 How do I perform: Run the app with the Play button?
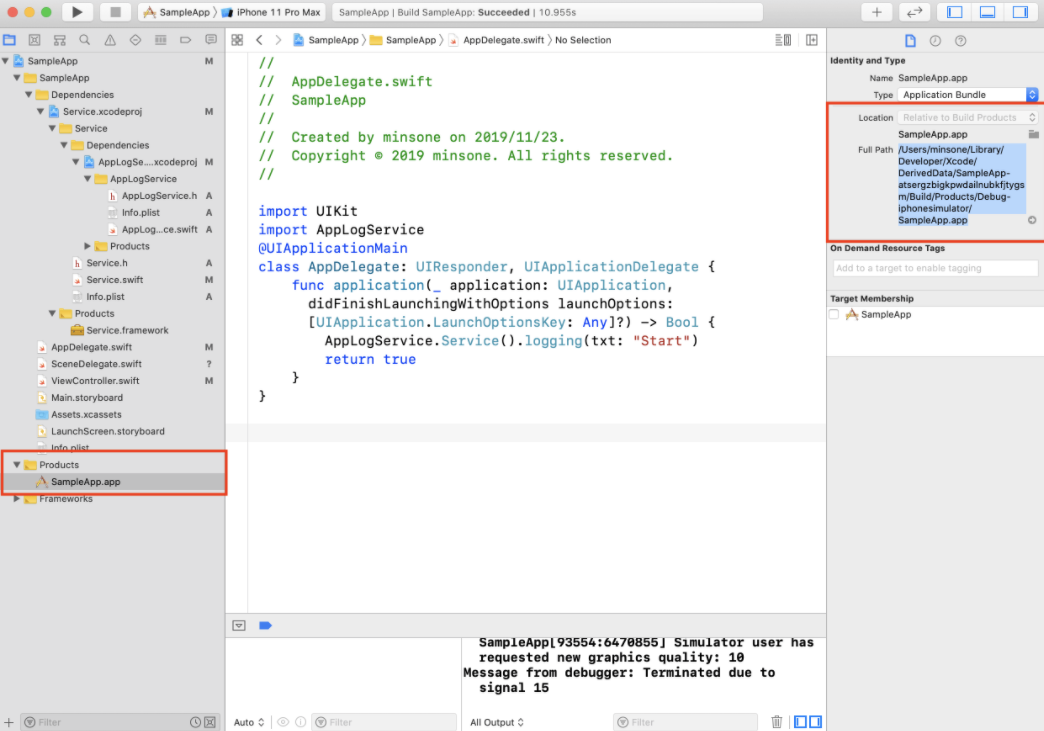coord(77,12)
